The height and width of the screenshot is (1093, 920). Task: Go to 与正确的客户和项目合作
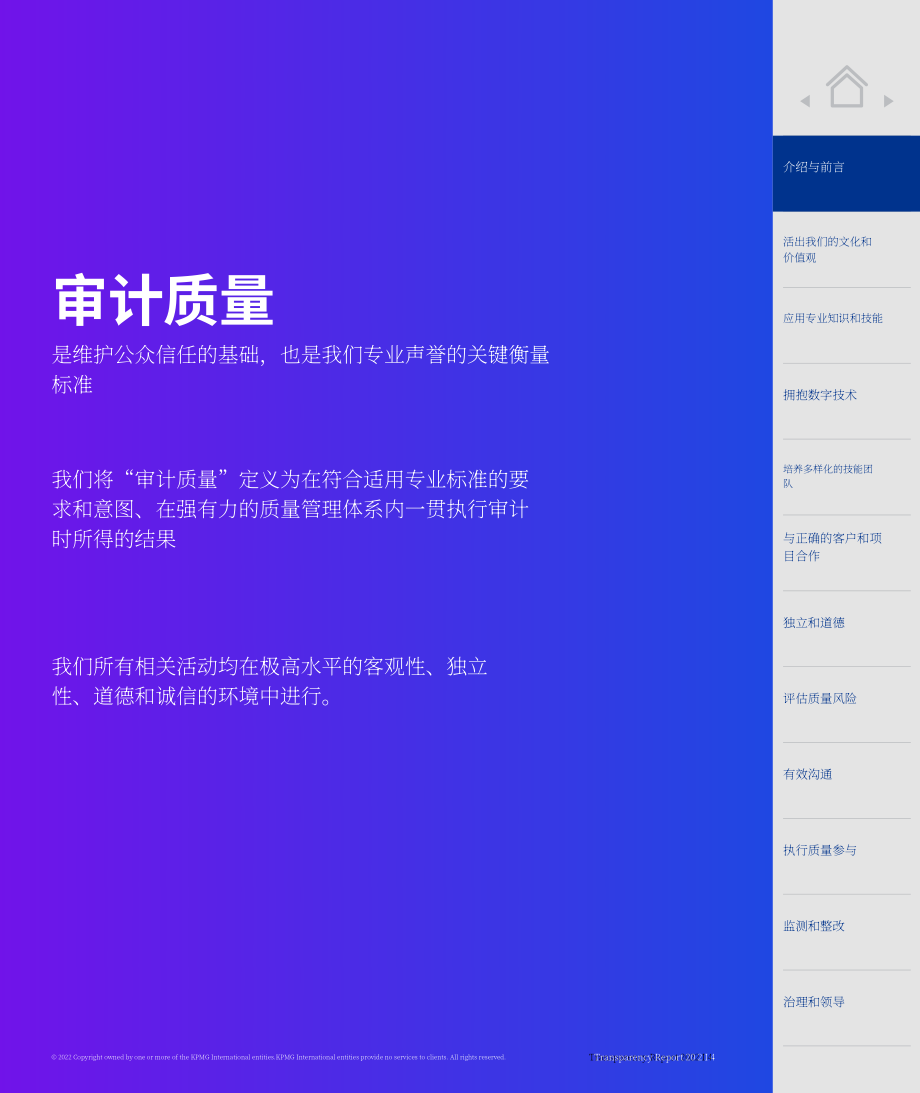click(832, 547)
